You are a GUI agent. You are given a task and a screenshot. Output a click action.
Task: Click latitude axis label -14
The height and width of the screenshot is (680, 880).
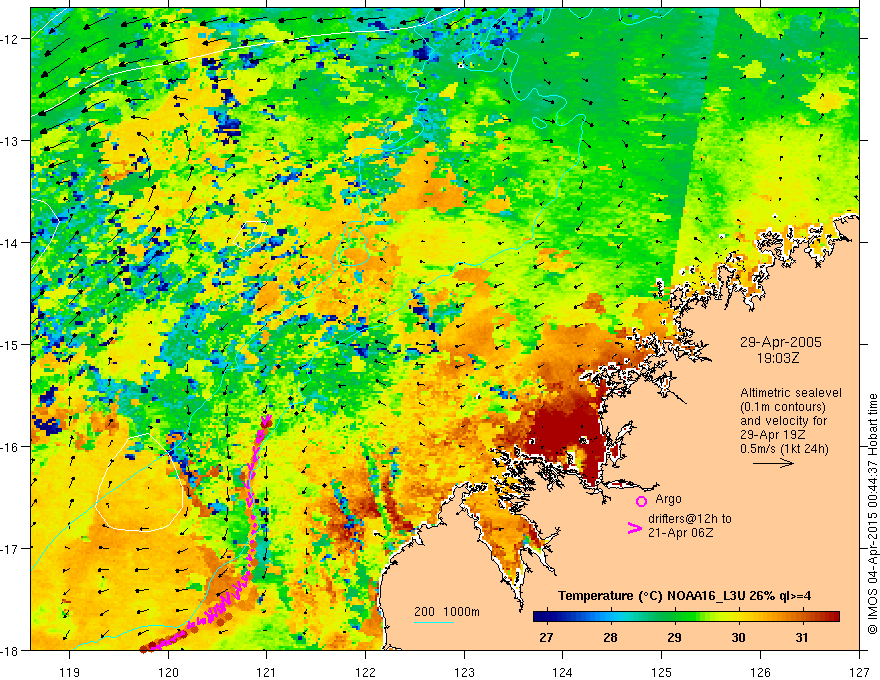click(10, 243)
